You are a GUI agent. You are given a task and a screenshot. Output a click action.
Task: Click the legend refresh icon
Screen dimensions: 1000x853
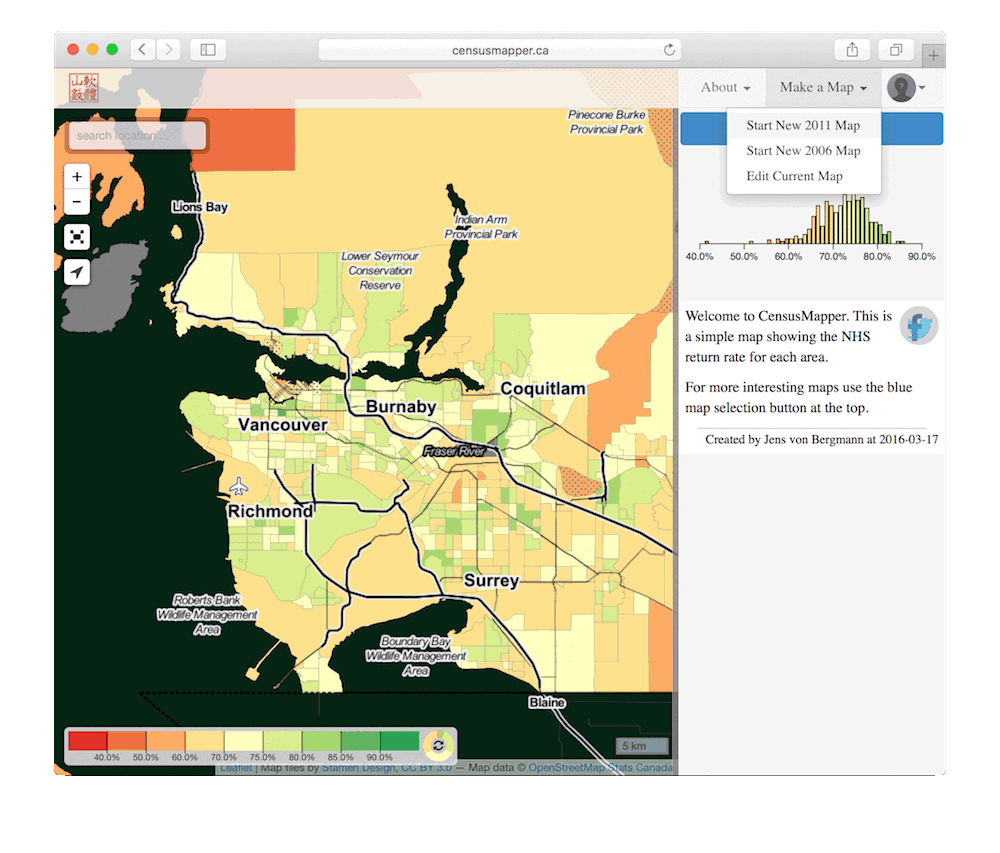[438, 745]
